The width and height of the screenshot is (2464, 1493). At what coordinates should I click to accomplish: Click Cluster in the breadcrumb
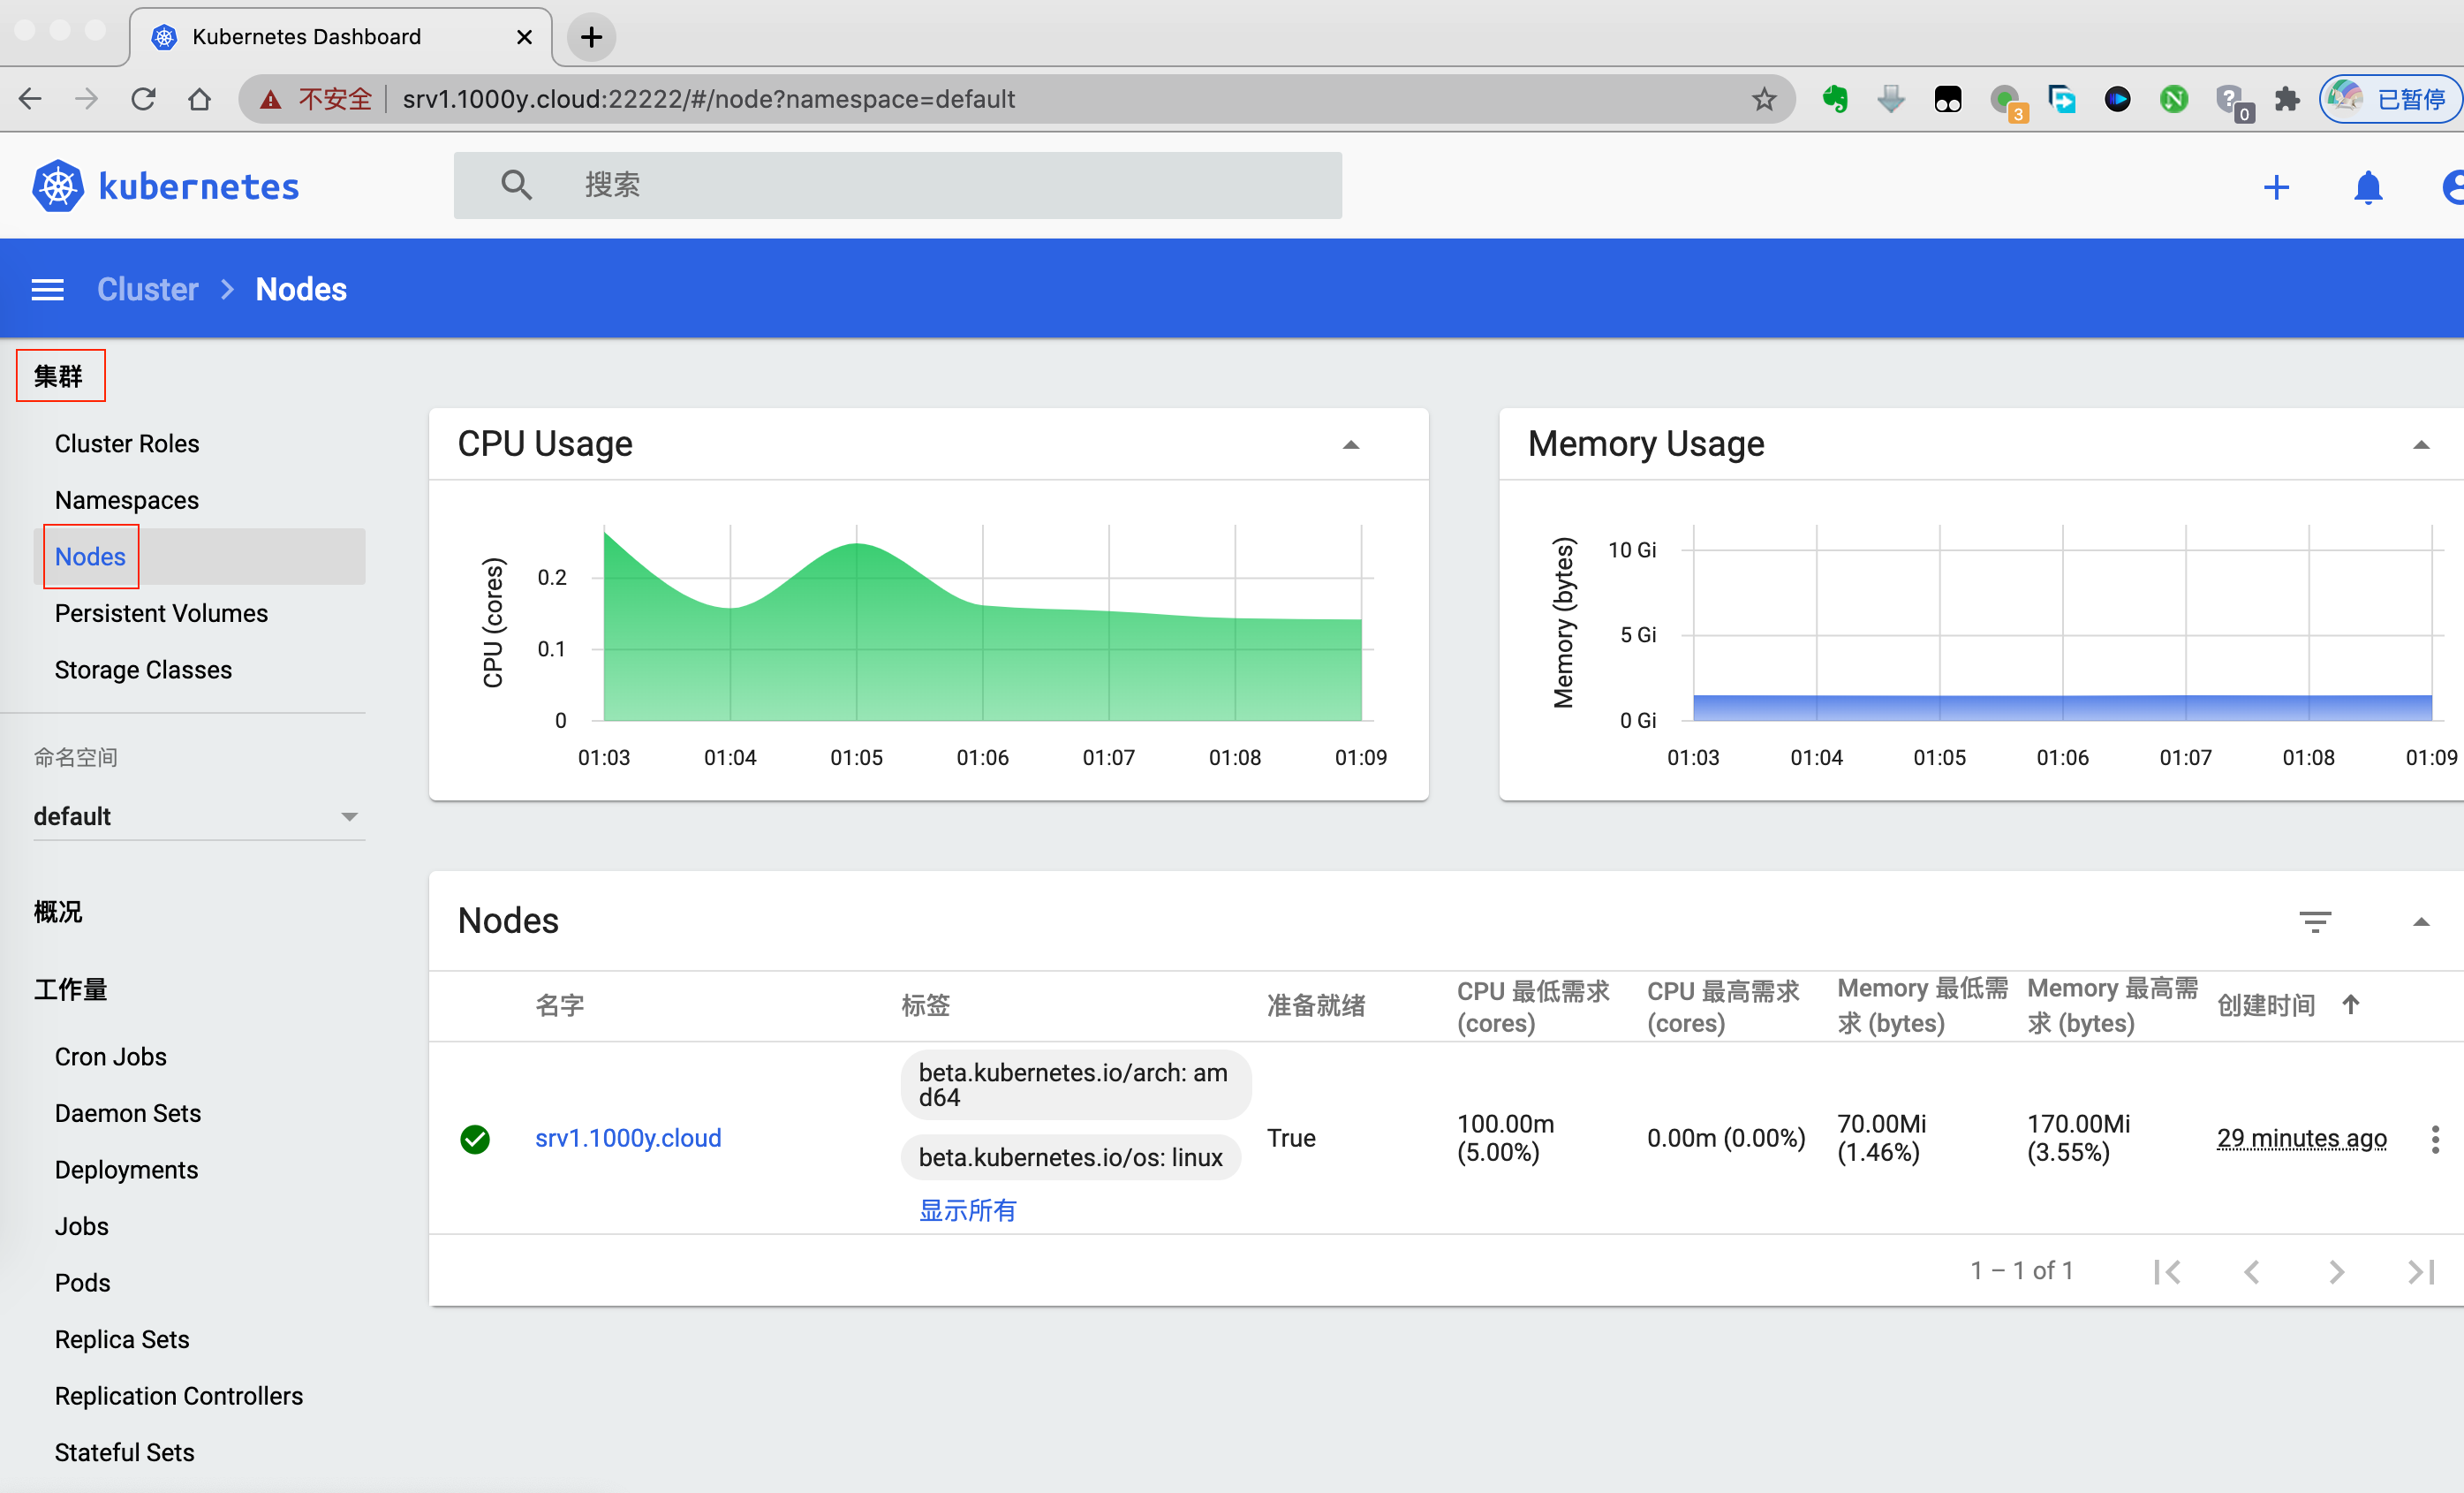[148, 290]
